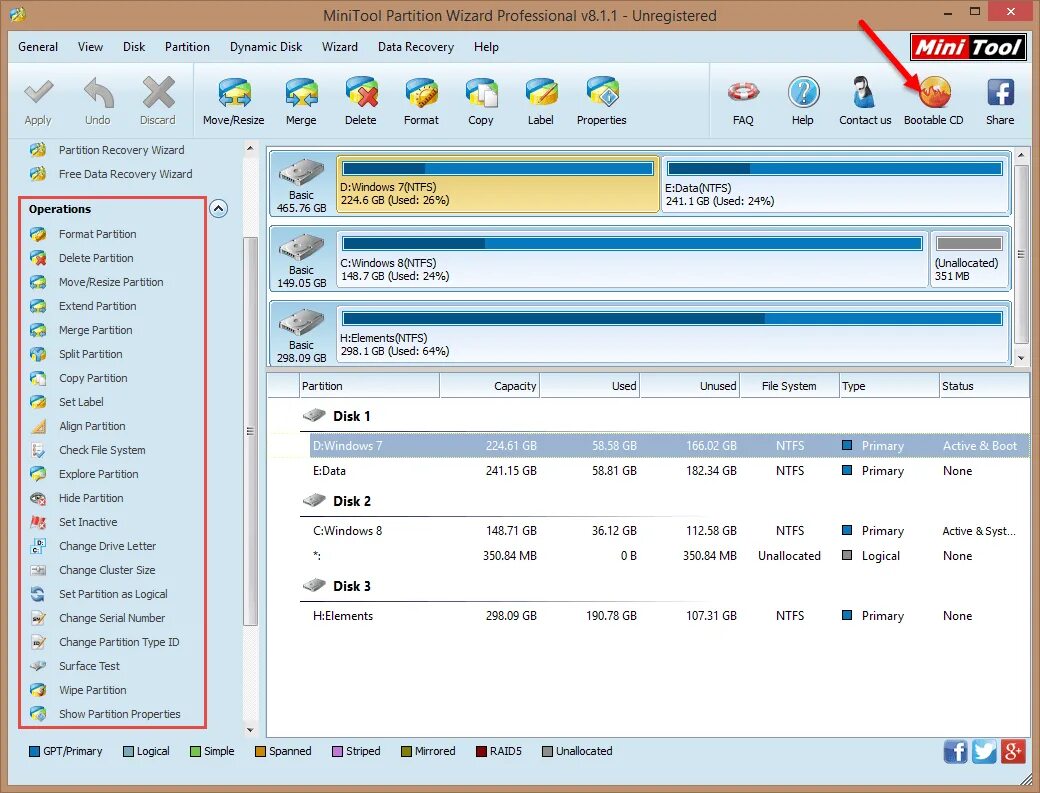Click the RAID5 dark red legend swatch
Screen dimensions: 1040x793
point(482,751)
